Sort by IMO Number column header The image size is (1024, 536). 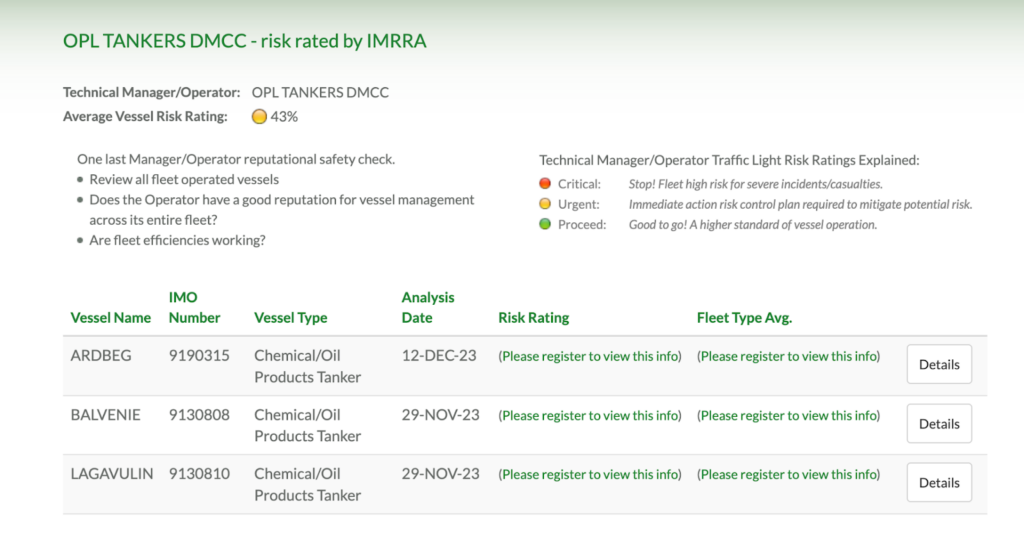(x=194, y=308)
